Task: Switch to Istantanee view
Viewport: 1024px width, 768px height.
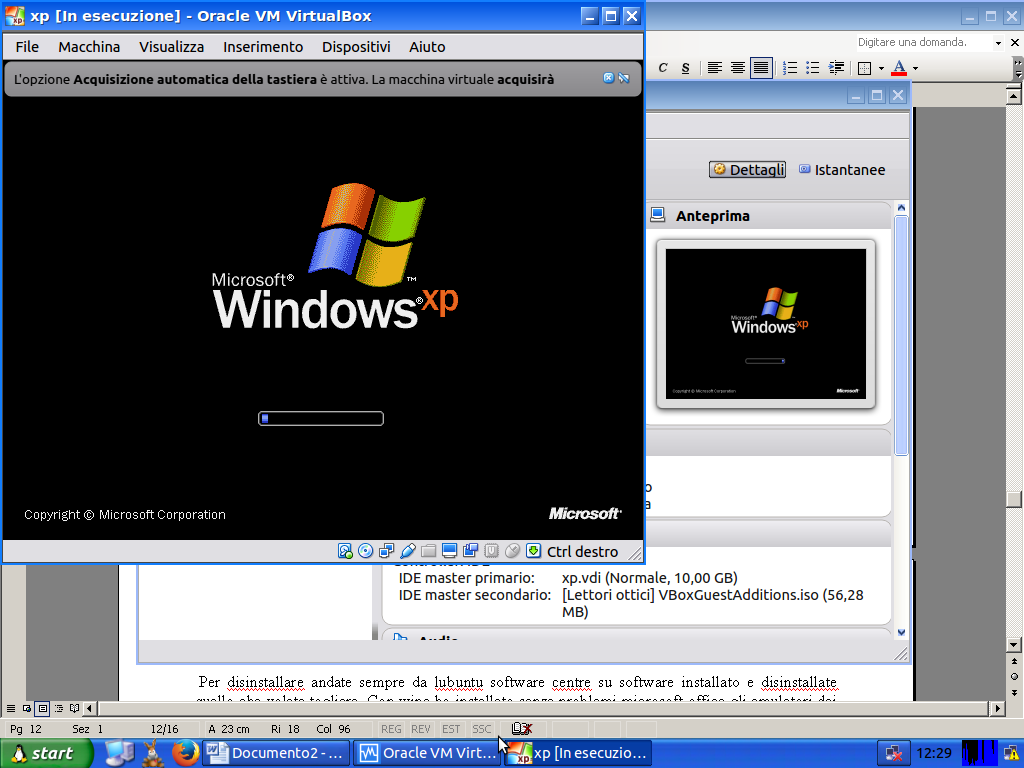Action: click(x=842, y=170)
